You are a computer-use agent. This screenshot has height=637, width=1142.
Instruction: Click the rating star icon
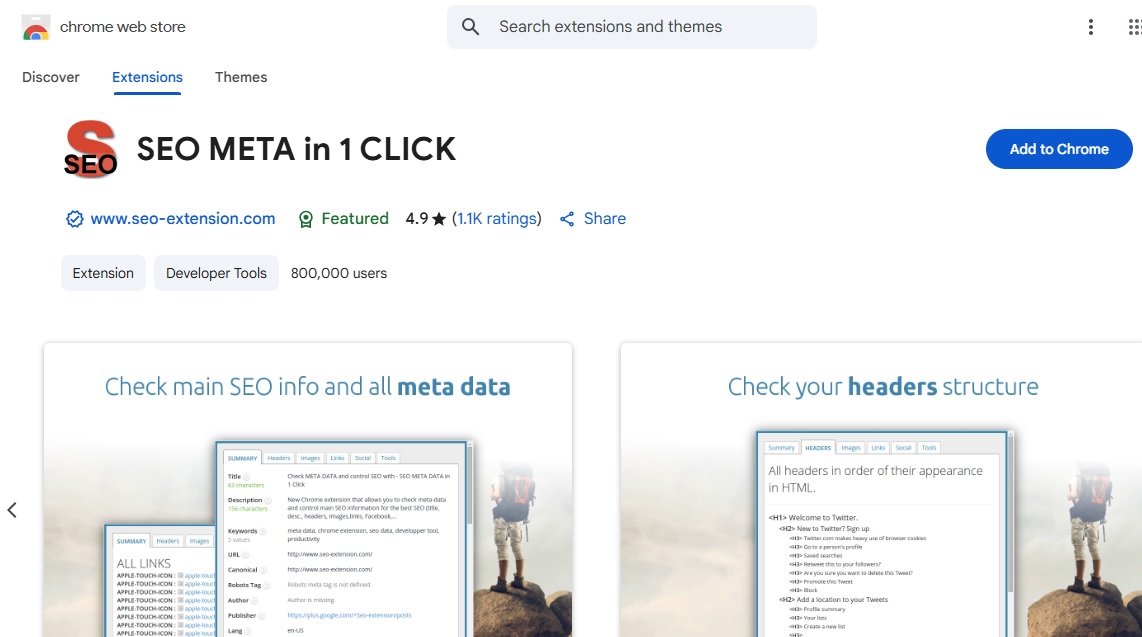coord(438,219)
